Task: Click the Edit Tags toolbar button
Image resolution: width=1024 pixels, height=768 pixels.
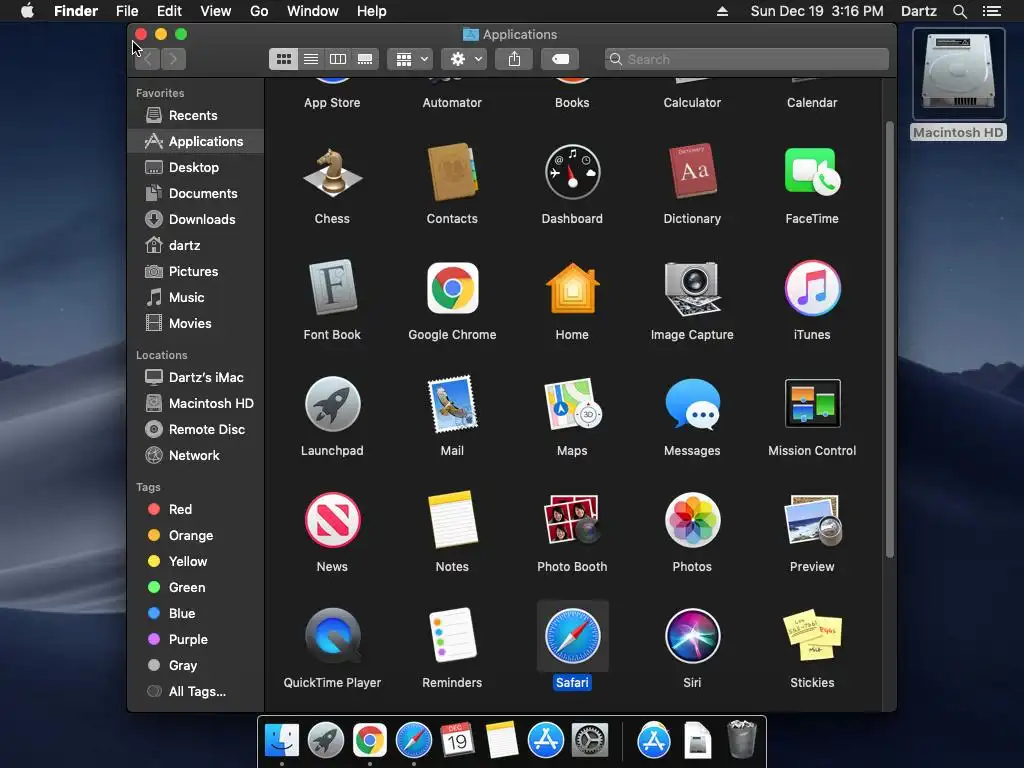Action: (x=560, y=59)
